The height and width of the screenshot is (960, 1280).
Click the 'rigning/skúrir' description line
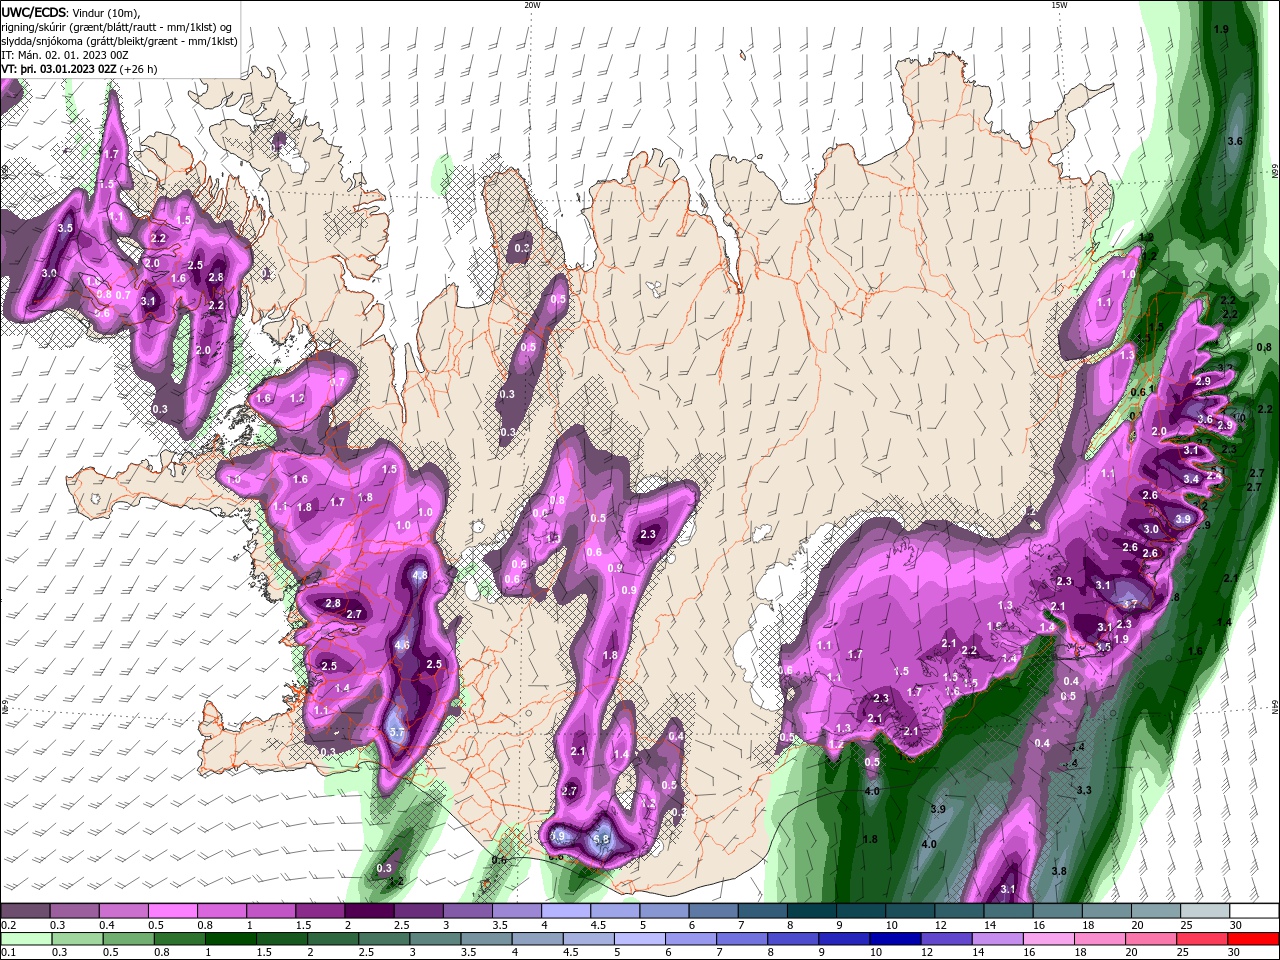coord(118,27)
